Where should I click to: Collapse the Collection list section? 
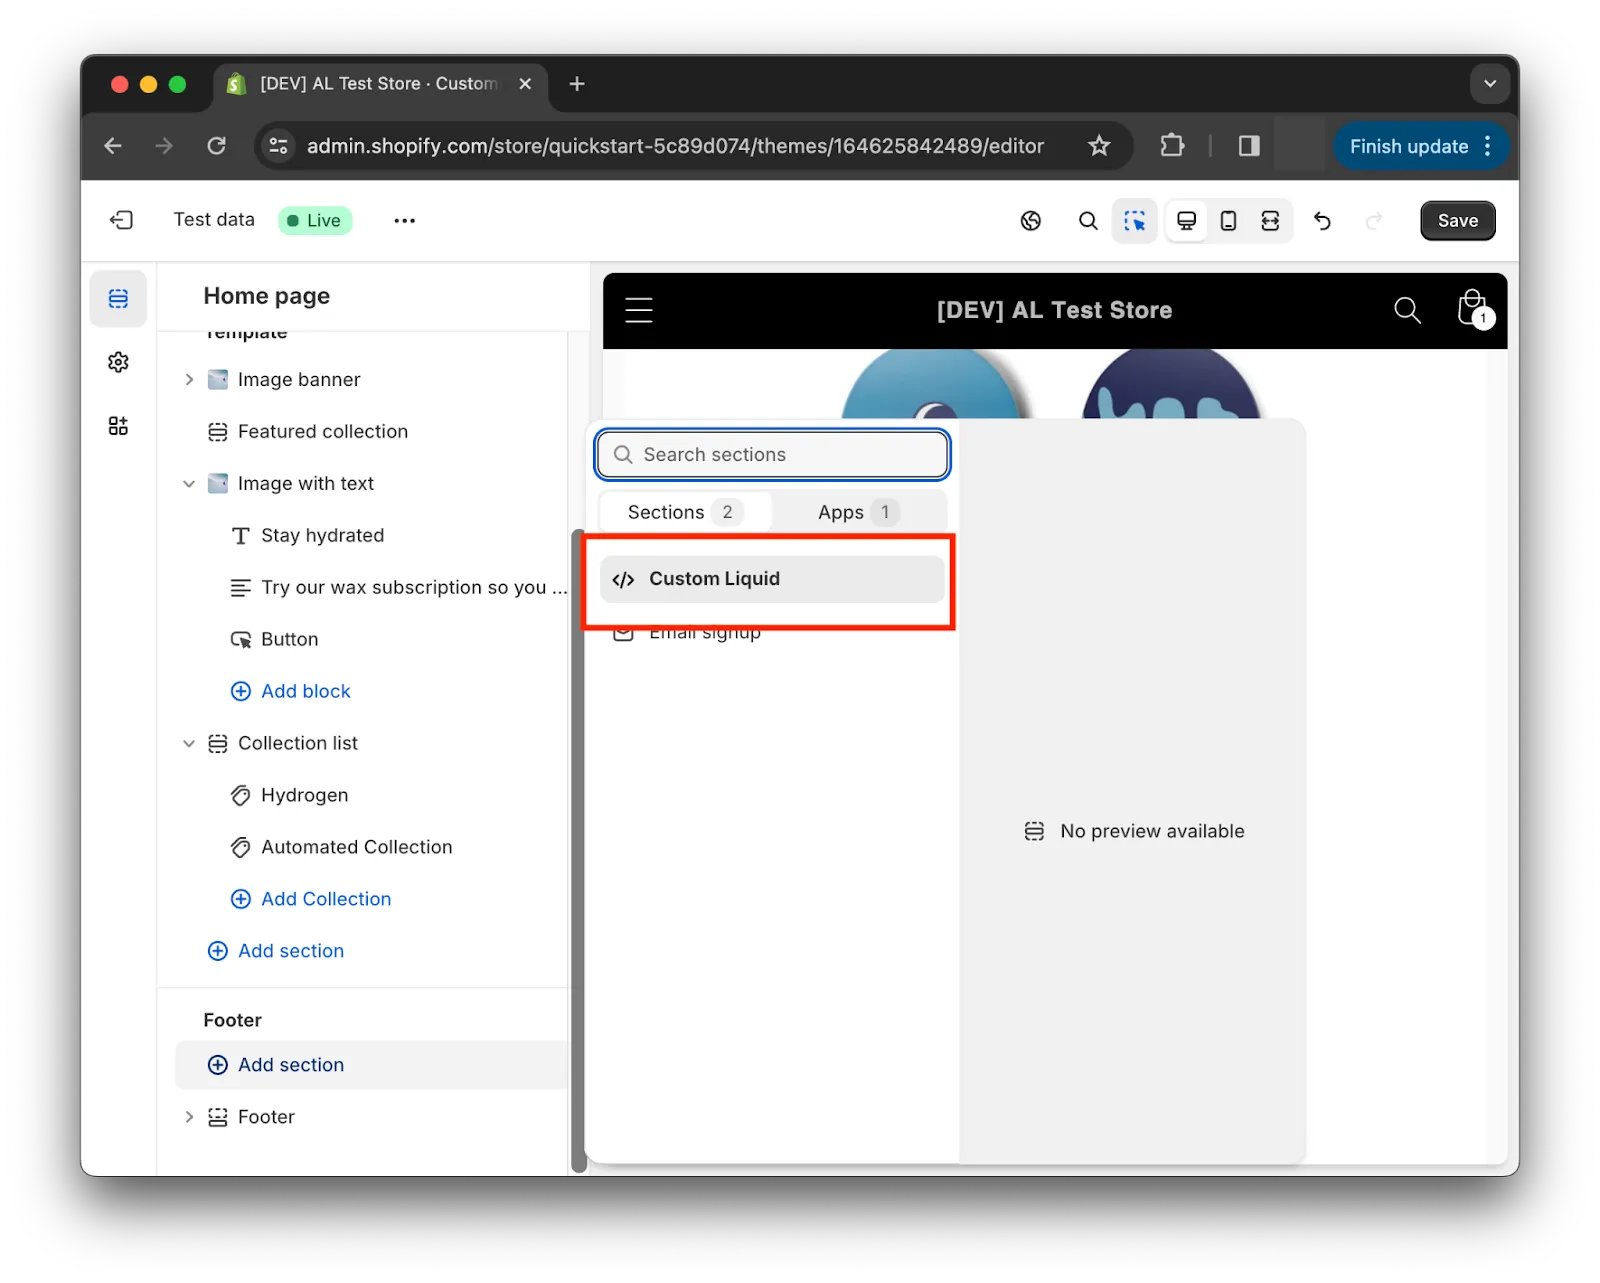point(189,743)
